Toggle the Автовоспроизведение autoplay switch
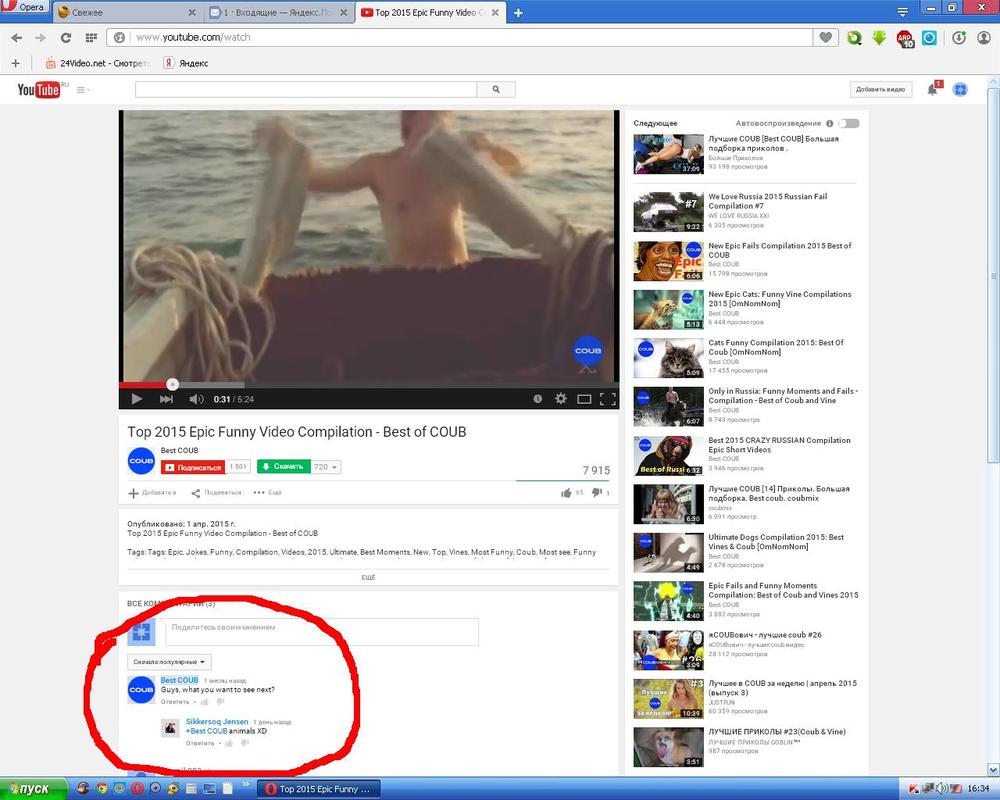The width and height of the screenshot is (1000, 800). click(x=848, y=123)
